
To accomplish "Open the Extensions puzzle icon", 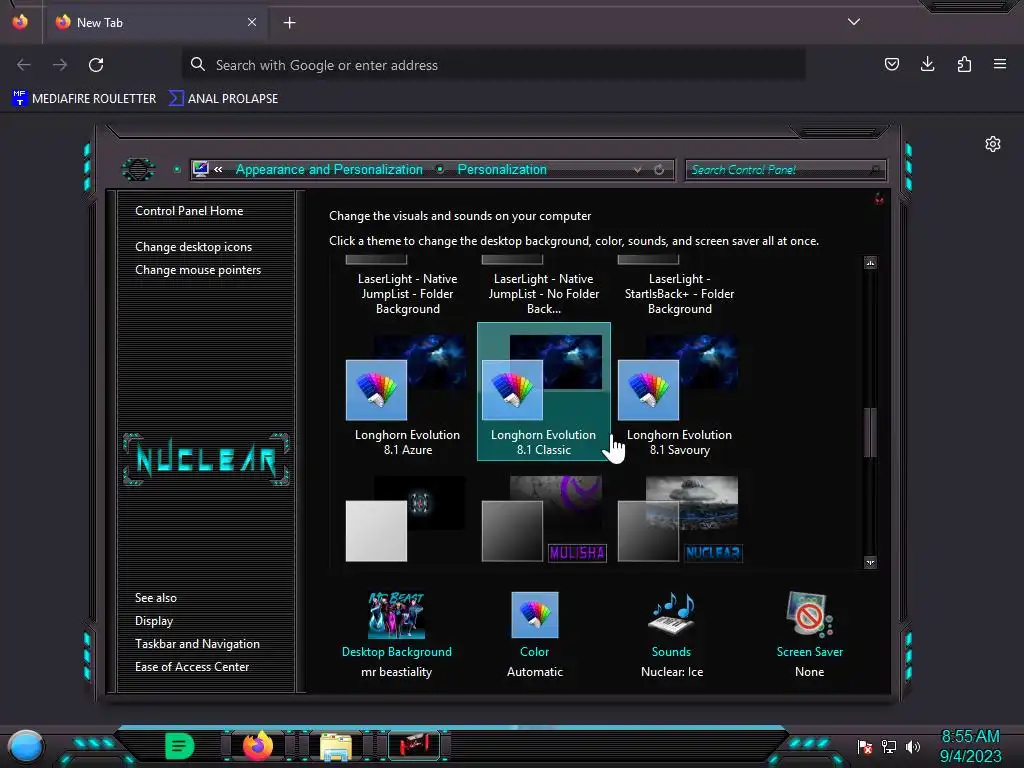I will [x=963, y=64].
